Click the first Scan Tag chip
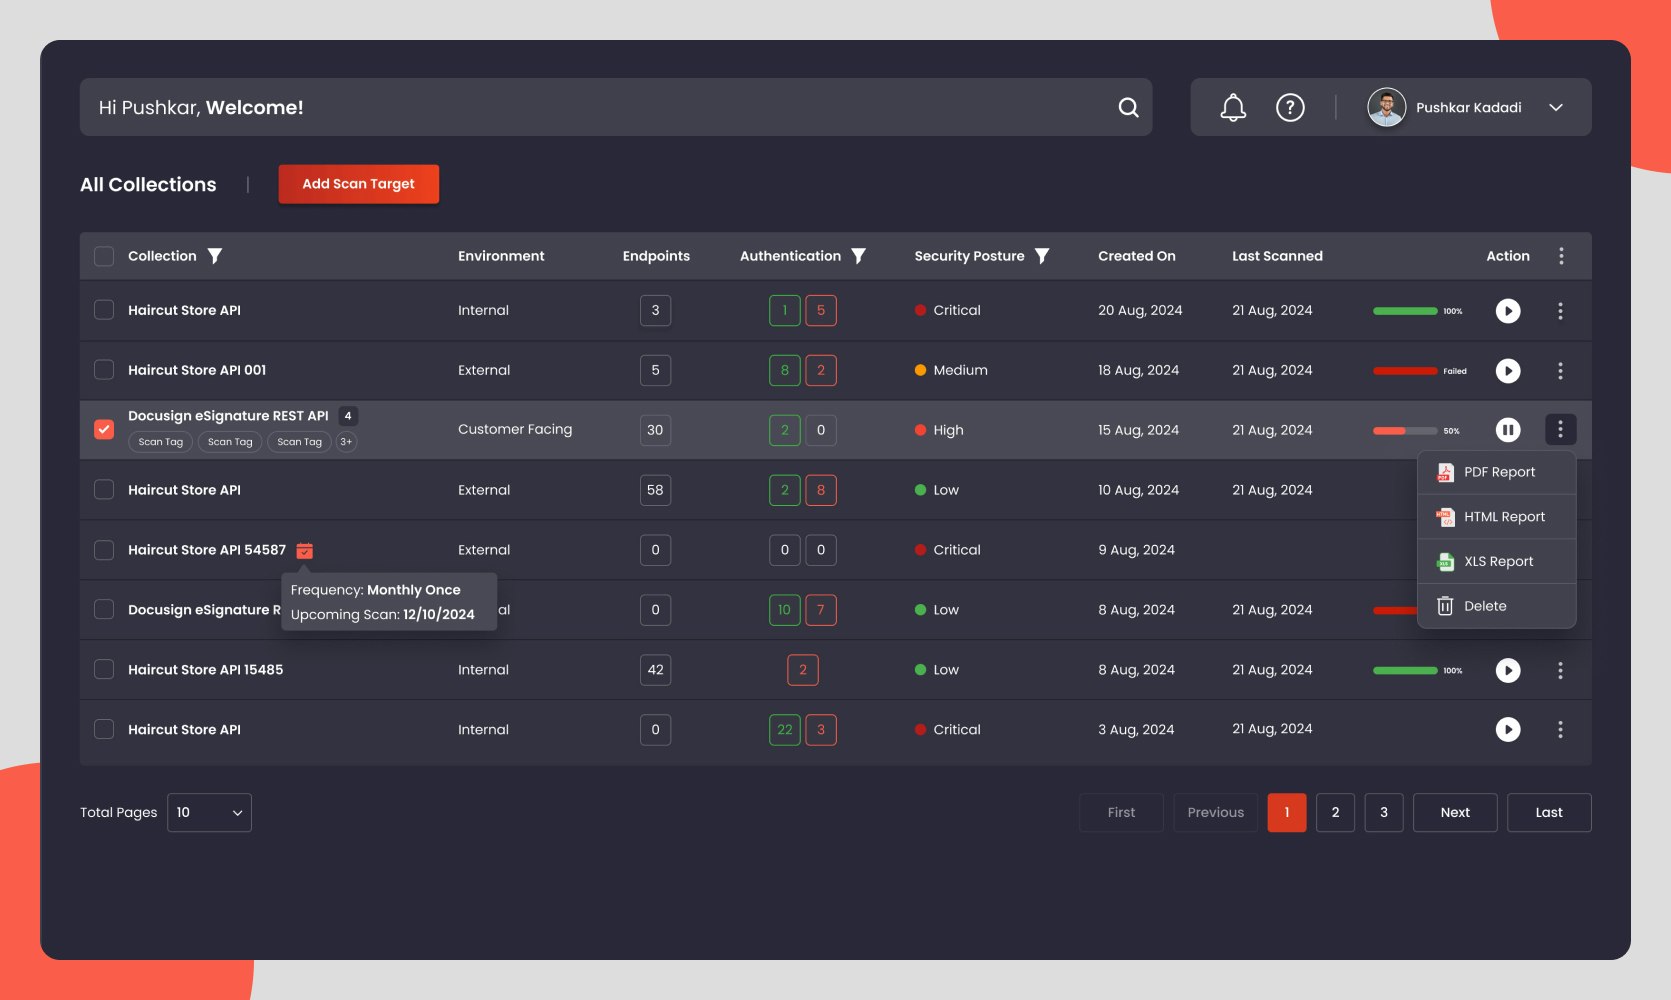The width and height of the screenshot is (1671, 1000). point(161,442)
